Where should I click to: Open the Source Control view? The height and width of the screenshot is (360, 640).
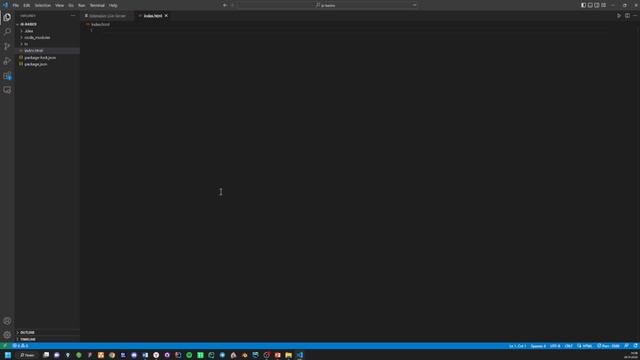pos(7,46)
